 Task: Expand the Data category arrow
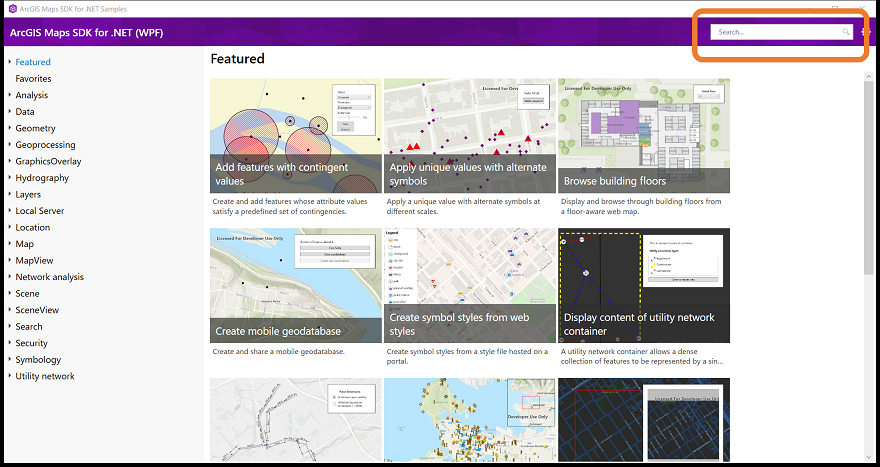10,111
